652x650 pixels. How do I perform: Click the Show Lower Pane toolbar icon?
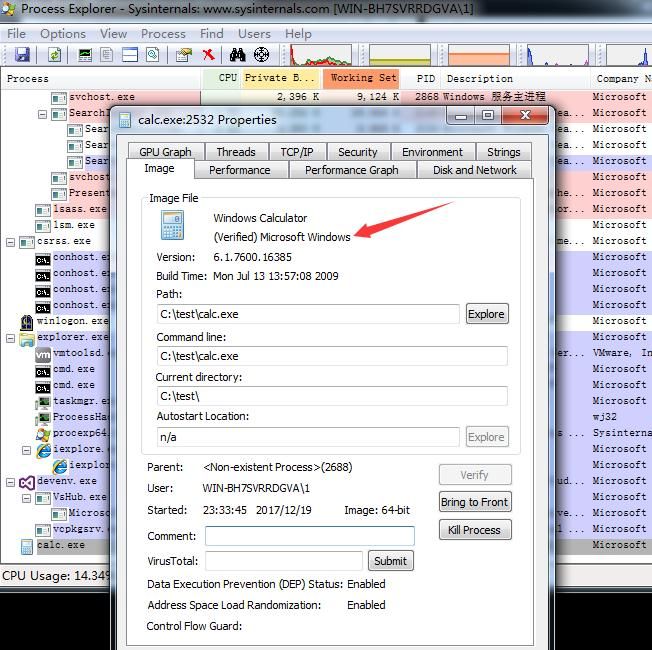[x=130, y=54]
